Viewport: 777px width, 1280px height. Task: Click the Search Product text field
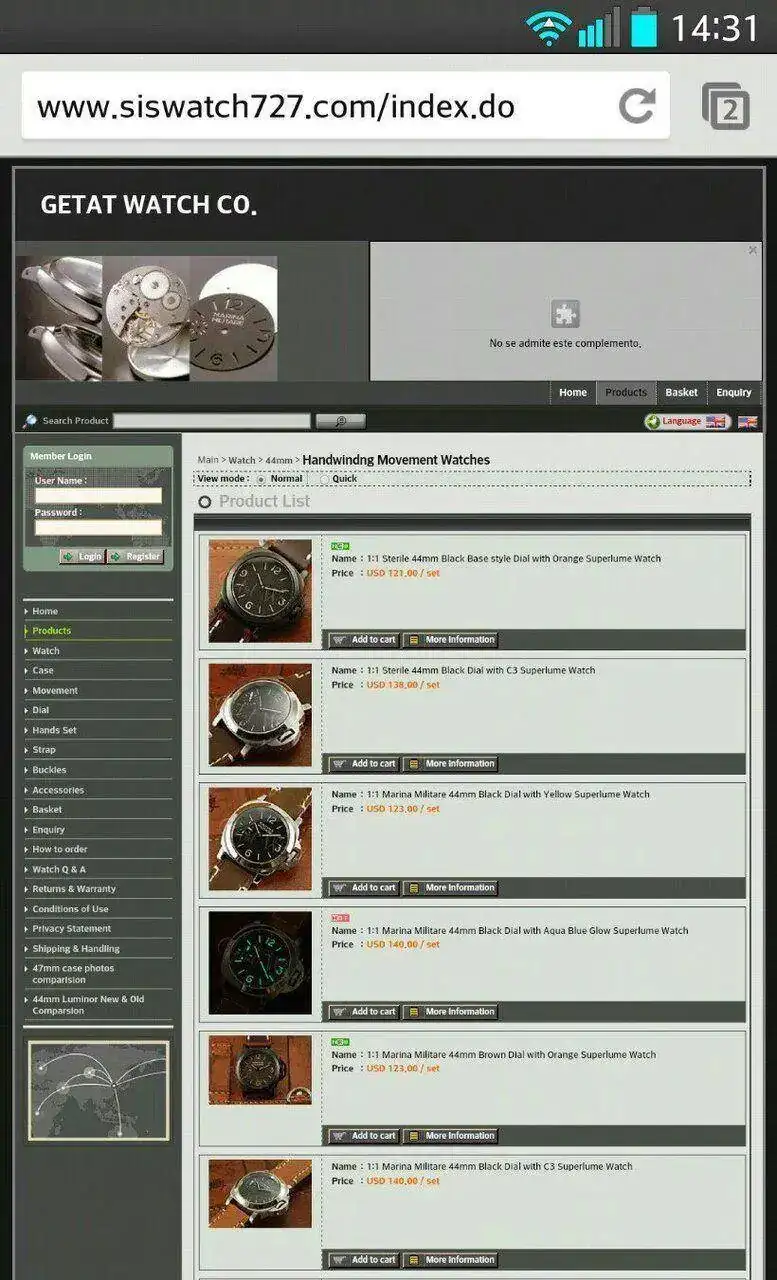point(211,421)
